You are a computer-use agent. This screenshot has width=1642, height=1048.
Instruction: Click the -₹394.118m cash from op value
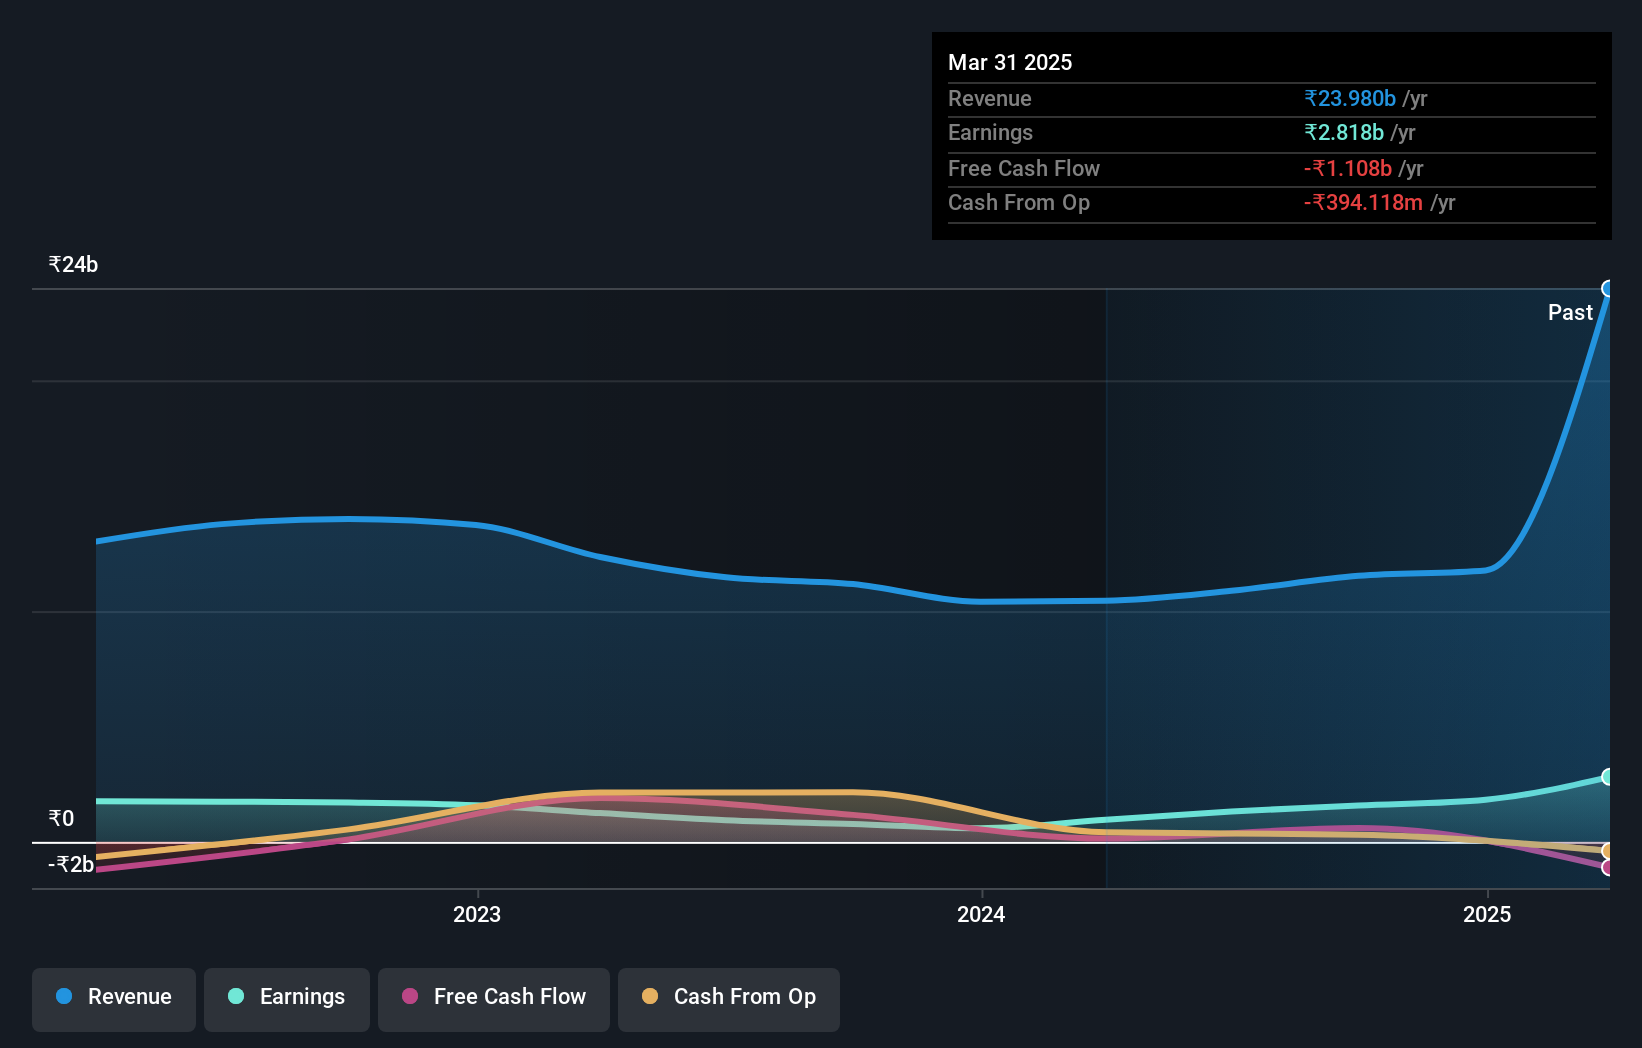click(1363, 202)
